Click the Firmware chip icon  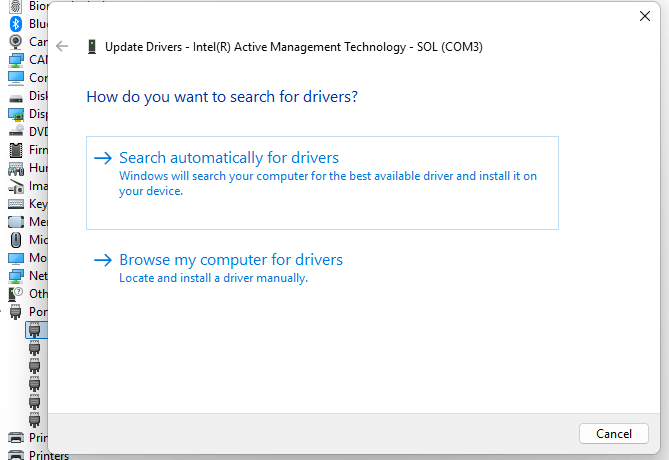coord(16,150)
